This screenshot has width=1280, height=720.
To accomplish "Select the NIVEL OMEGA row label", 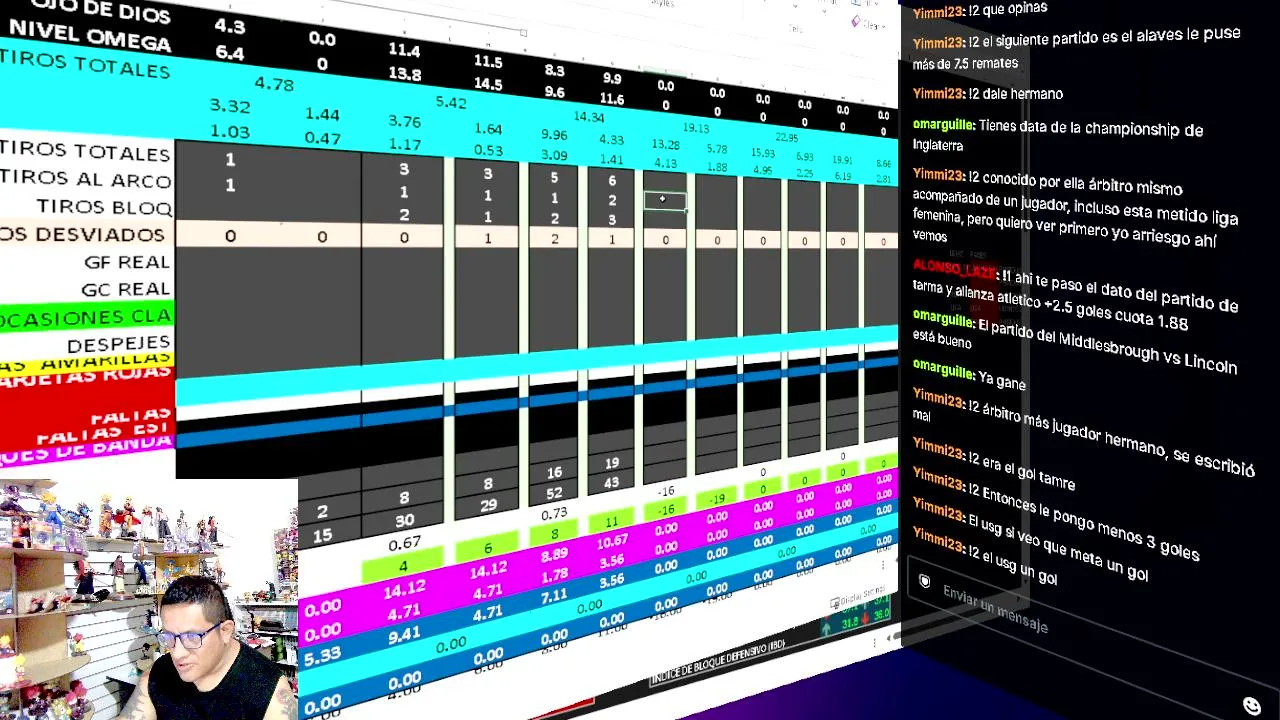I will coord(88,37).
